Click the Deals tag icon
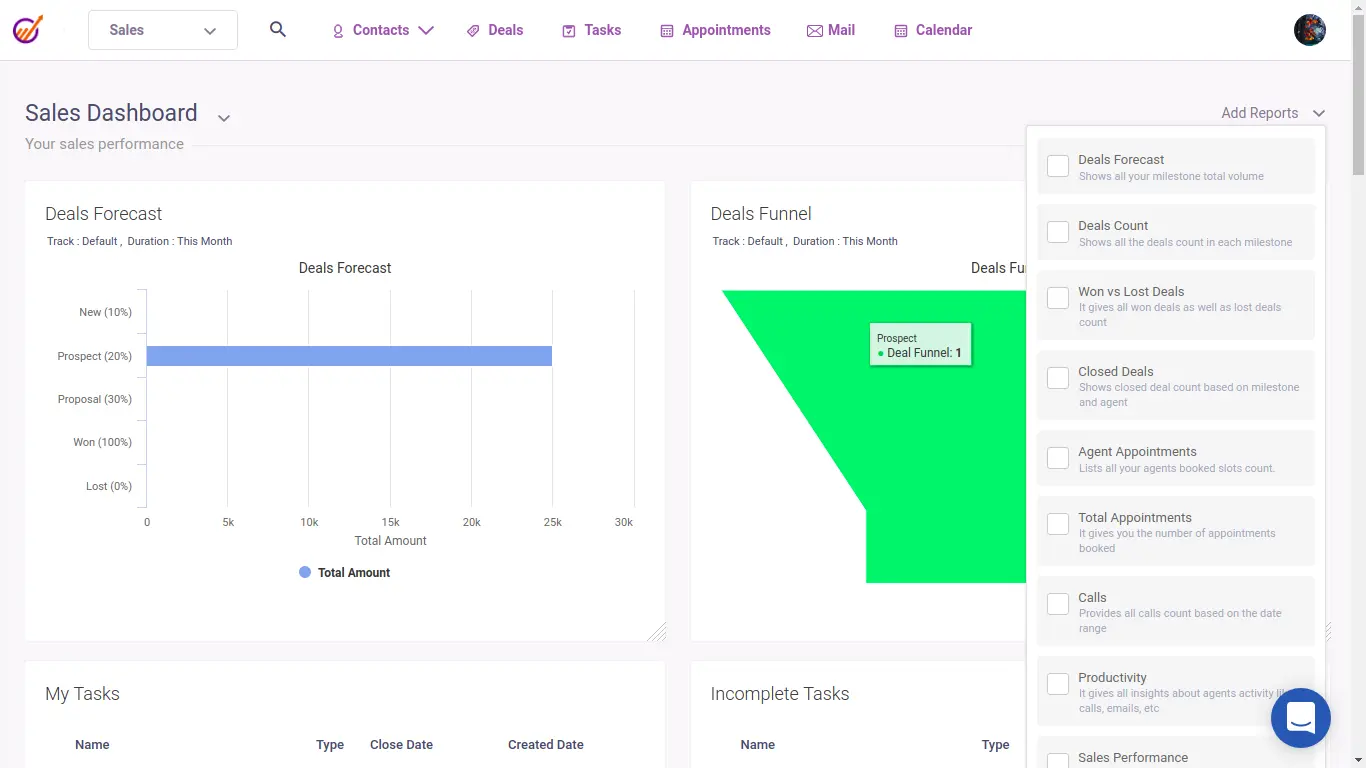 [x=473, y=30]
